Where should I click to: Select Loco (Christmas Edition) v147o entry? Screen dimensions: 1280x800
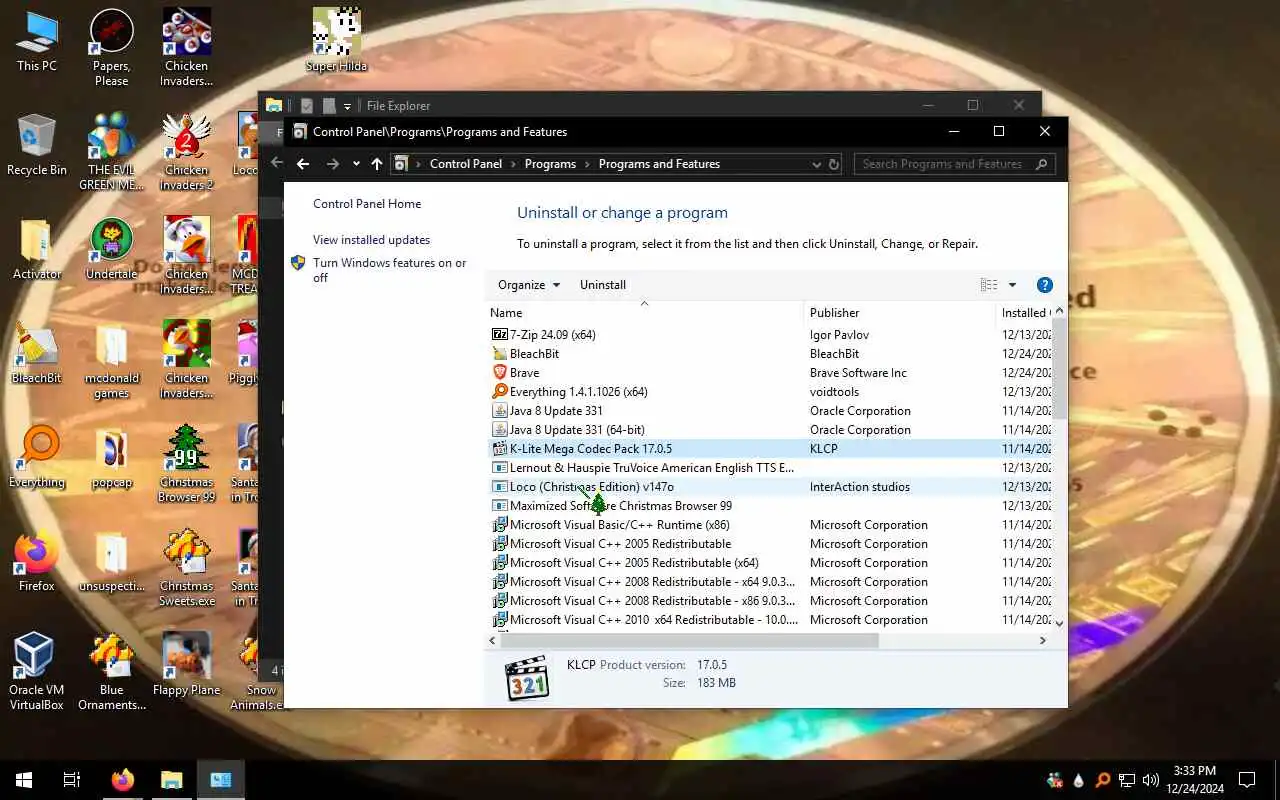pos(770,487)
